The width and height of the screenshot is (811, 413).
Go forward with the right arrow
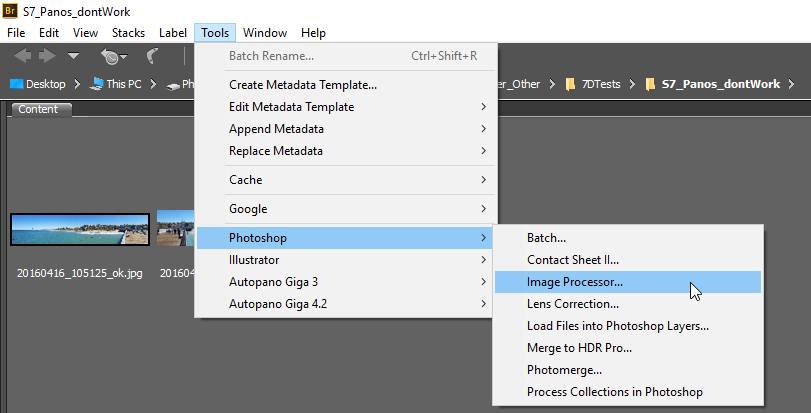point(47,55)
